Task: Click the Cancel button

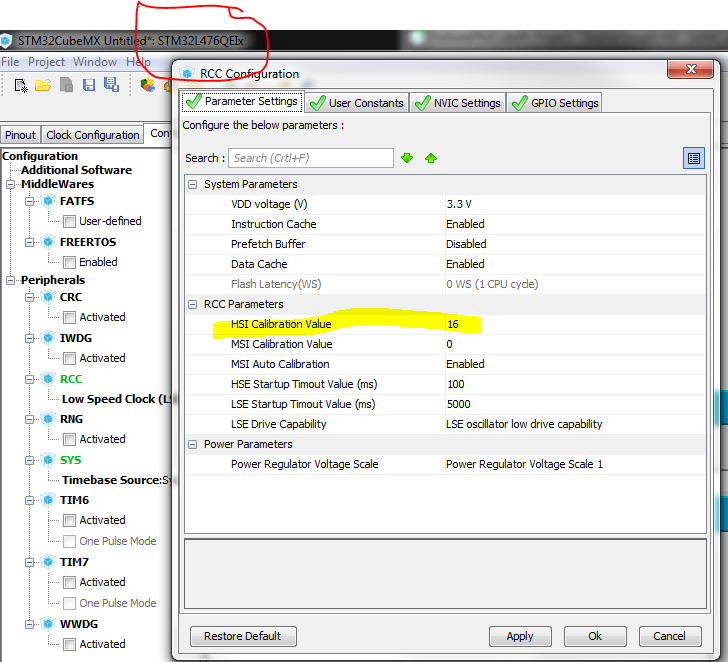Action: tap(670, 636)
